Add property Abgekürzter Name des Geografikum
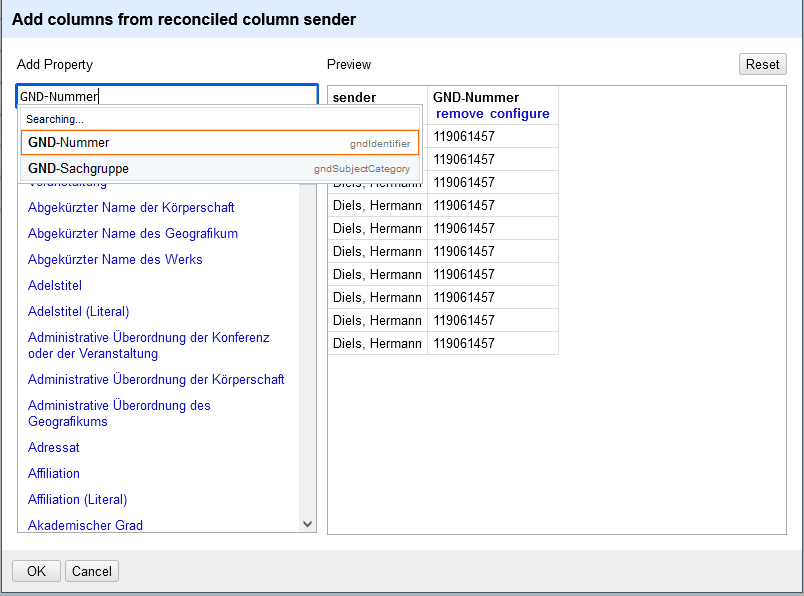The width and height of the screenshot is (804, 596). click(x=133, y=234)
